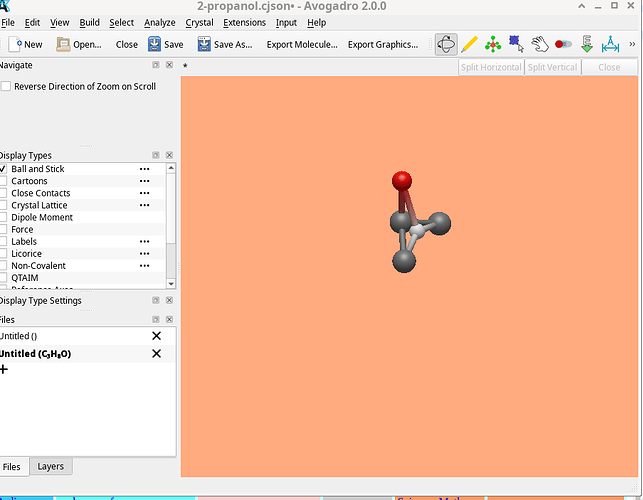Click the Auto Optimize tool icon
The height and width of the screenshot is (500, 643).
pyautogui.click(x=587, y=44)
